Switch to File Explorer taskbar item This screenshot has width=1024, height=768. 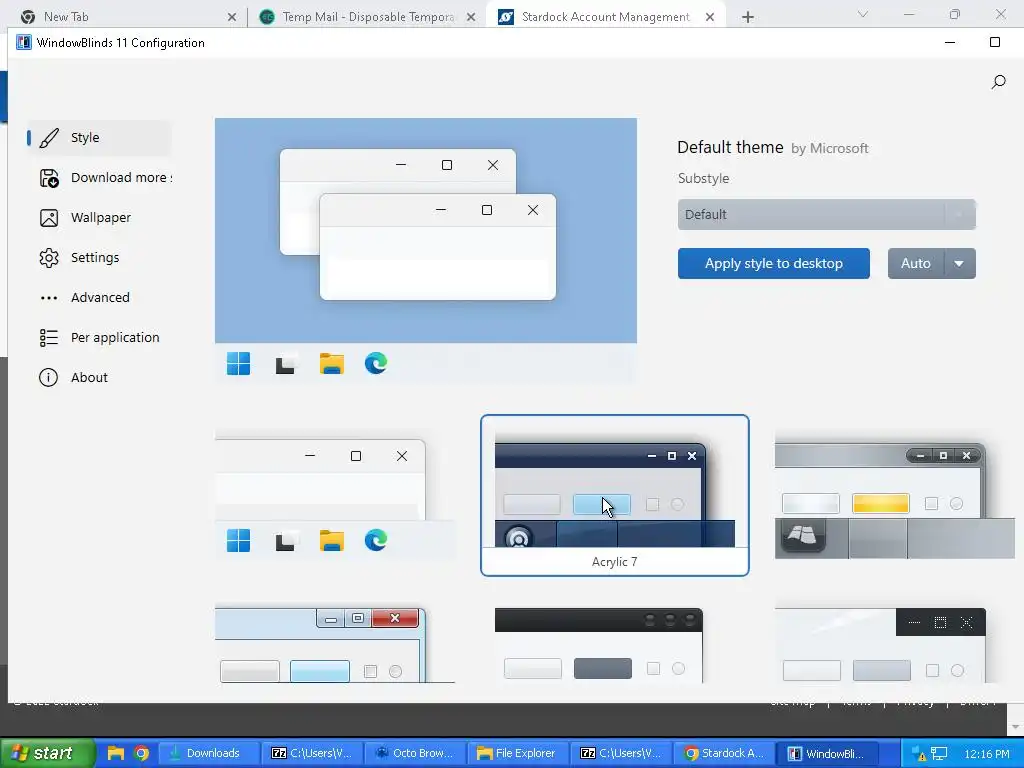pyautogui.click(x=518, y=753)
